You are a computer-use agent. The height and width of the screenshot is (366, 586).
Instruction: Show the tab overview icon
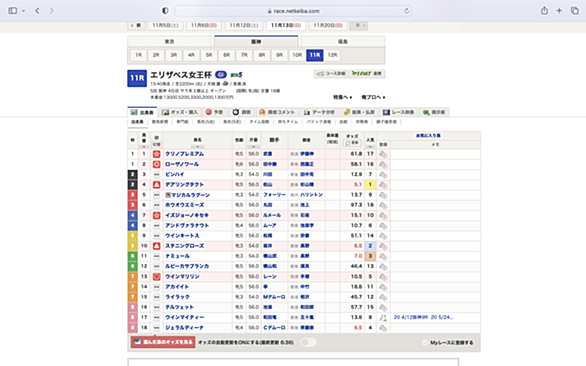(574, 10)
